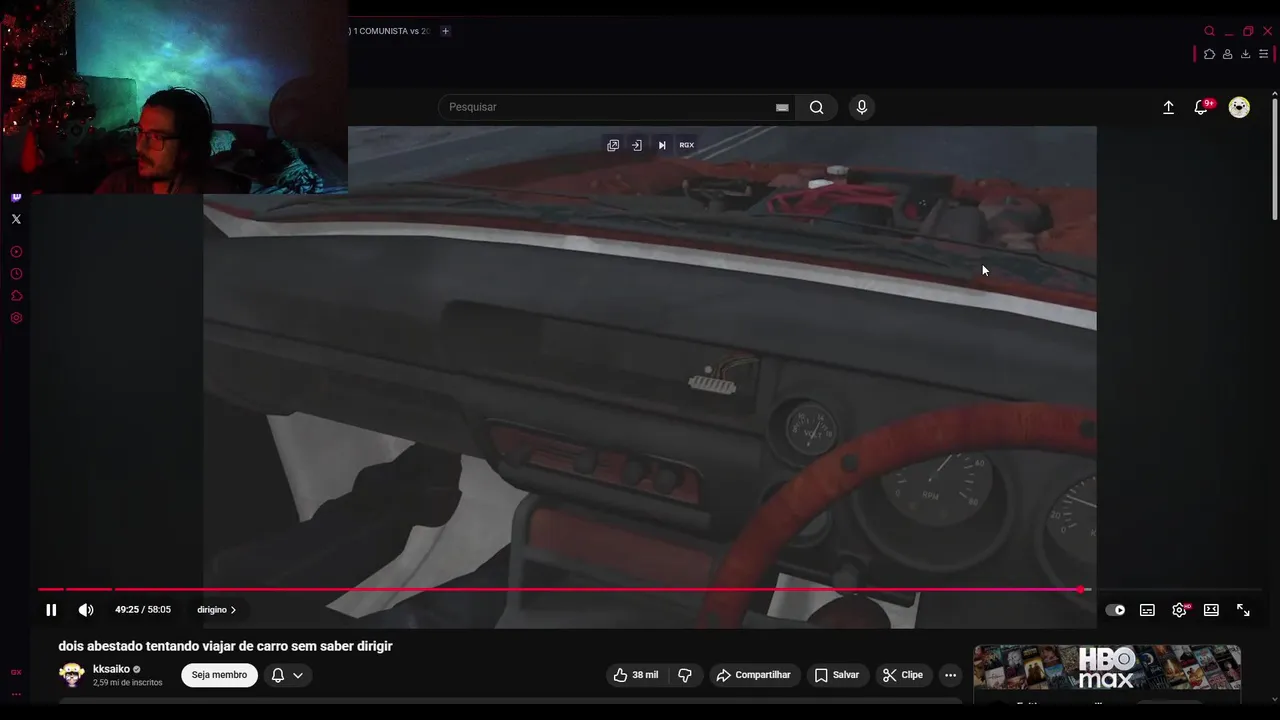Click the 'Seja membro' button
This screenshot has height=720, width=1280.
click(x=219, y=675)
